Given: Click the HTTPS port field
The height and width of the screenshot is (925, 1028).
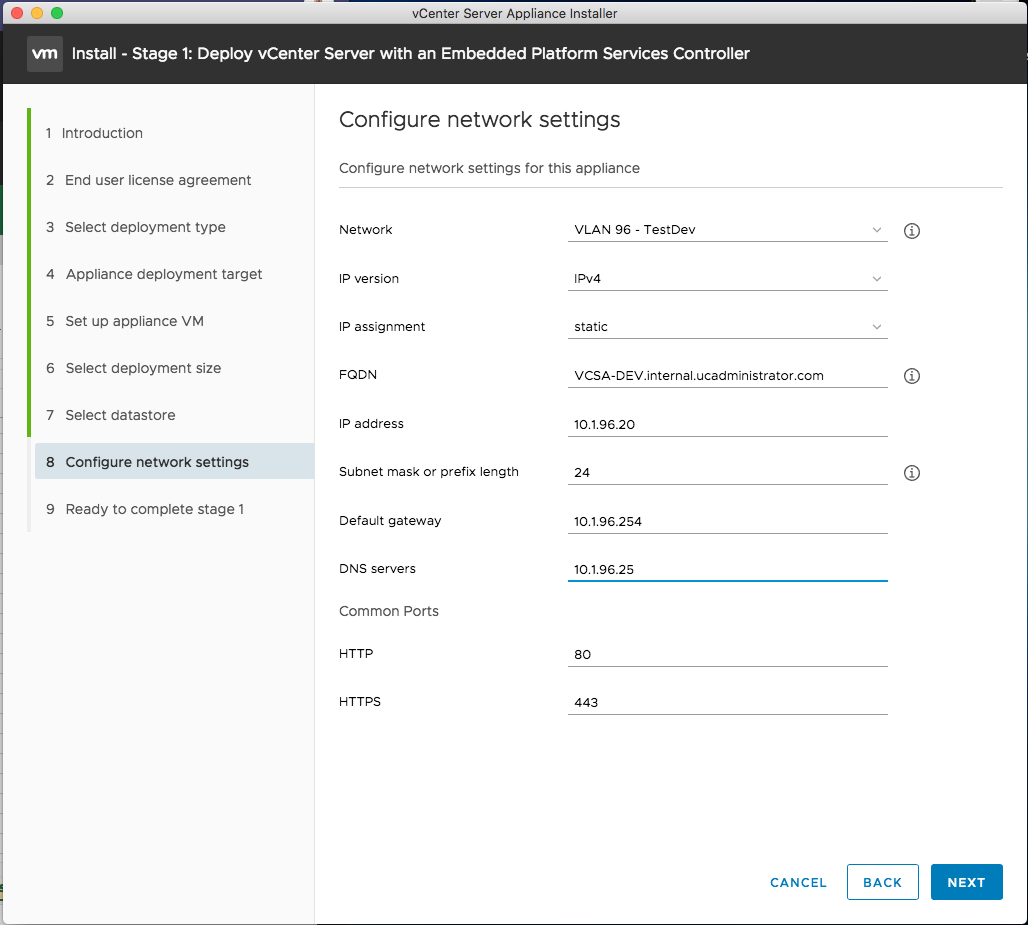Looking at the screenshot, I should tap(727, 702).
